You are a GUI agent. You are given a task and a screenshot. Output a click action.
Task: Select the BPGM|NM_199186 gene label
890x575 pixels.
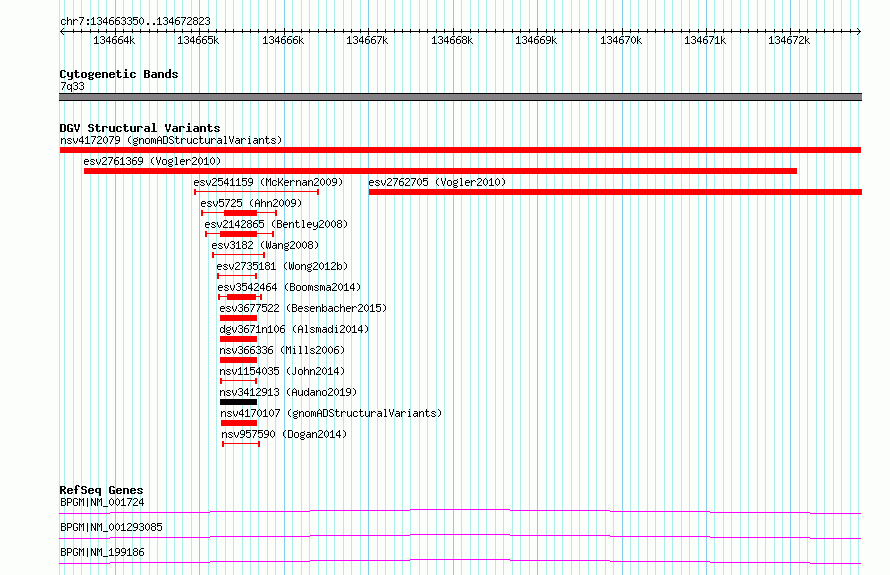pyautogui.click(x=102, y=552)
